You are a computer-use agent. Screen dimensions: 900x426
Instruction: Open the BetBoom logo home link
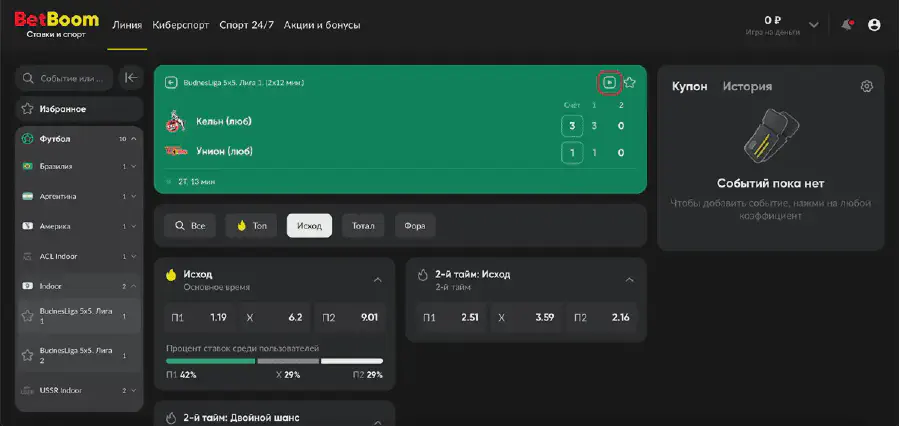(x=56, y=25)
